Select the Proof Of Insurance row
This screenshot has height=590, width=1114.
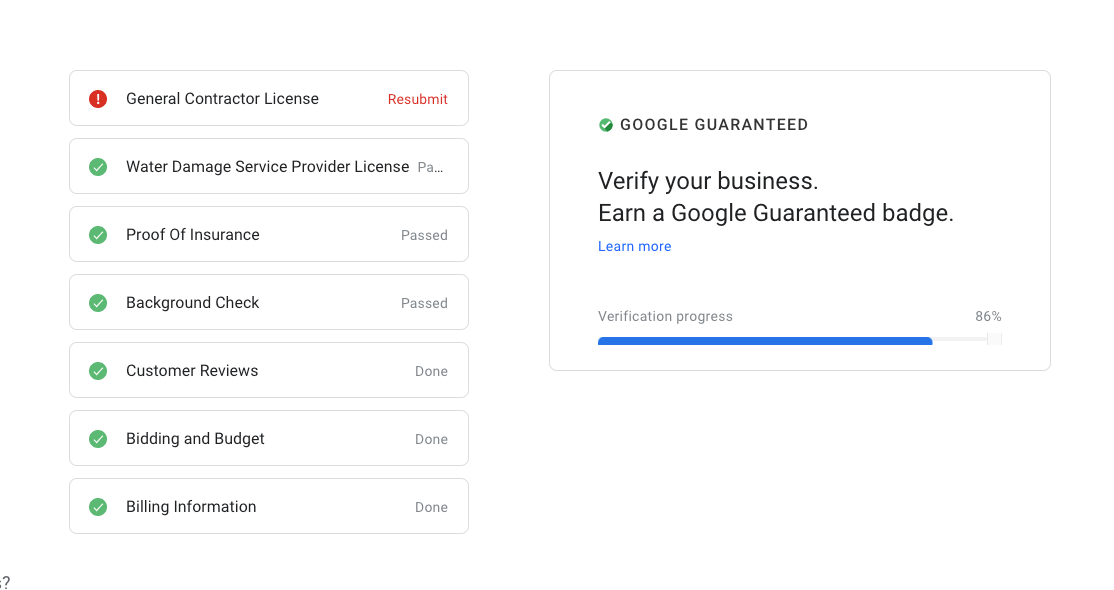[269, 234]
